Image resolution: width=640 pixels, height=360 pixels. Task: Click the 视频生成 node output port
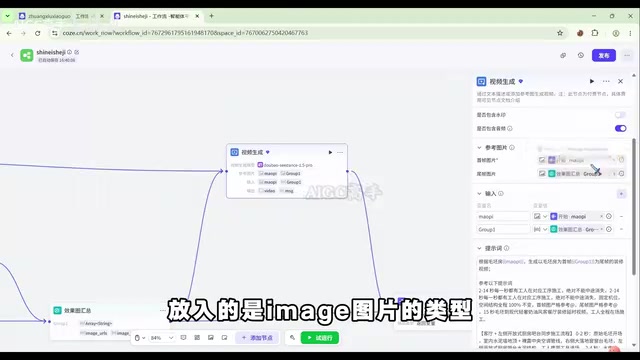point(347,171)
